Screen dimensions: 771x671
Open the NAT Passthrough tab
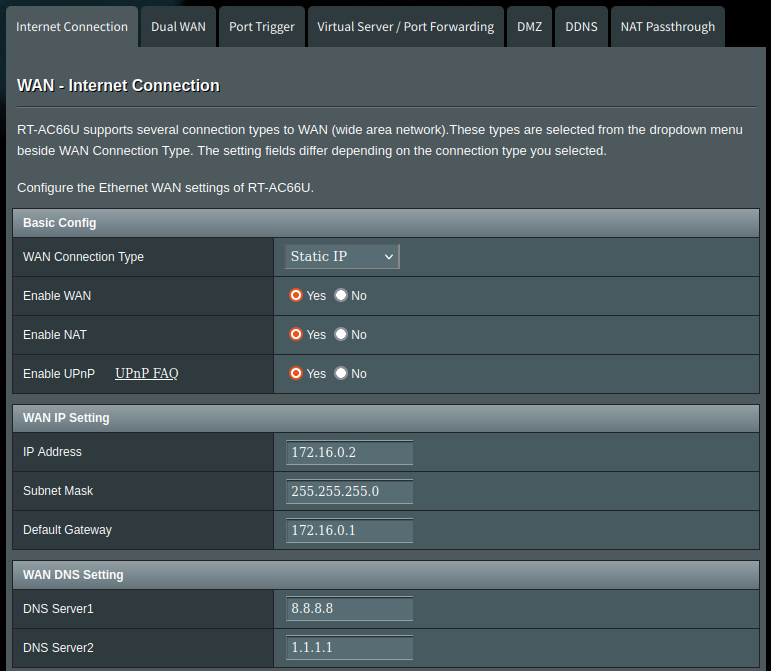pos(667,27)
